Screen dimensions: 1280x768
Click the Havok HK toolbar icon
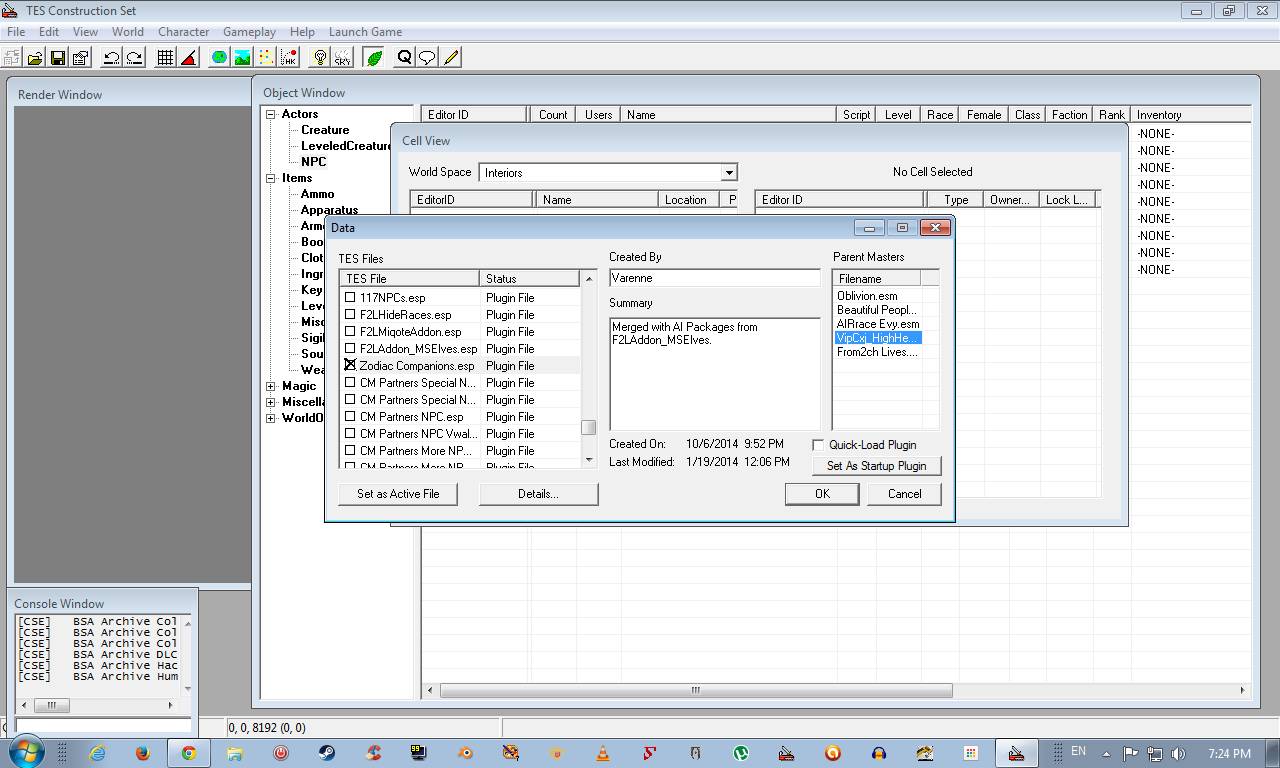click(289, 58)
